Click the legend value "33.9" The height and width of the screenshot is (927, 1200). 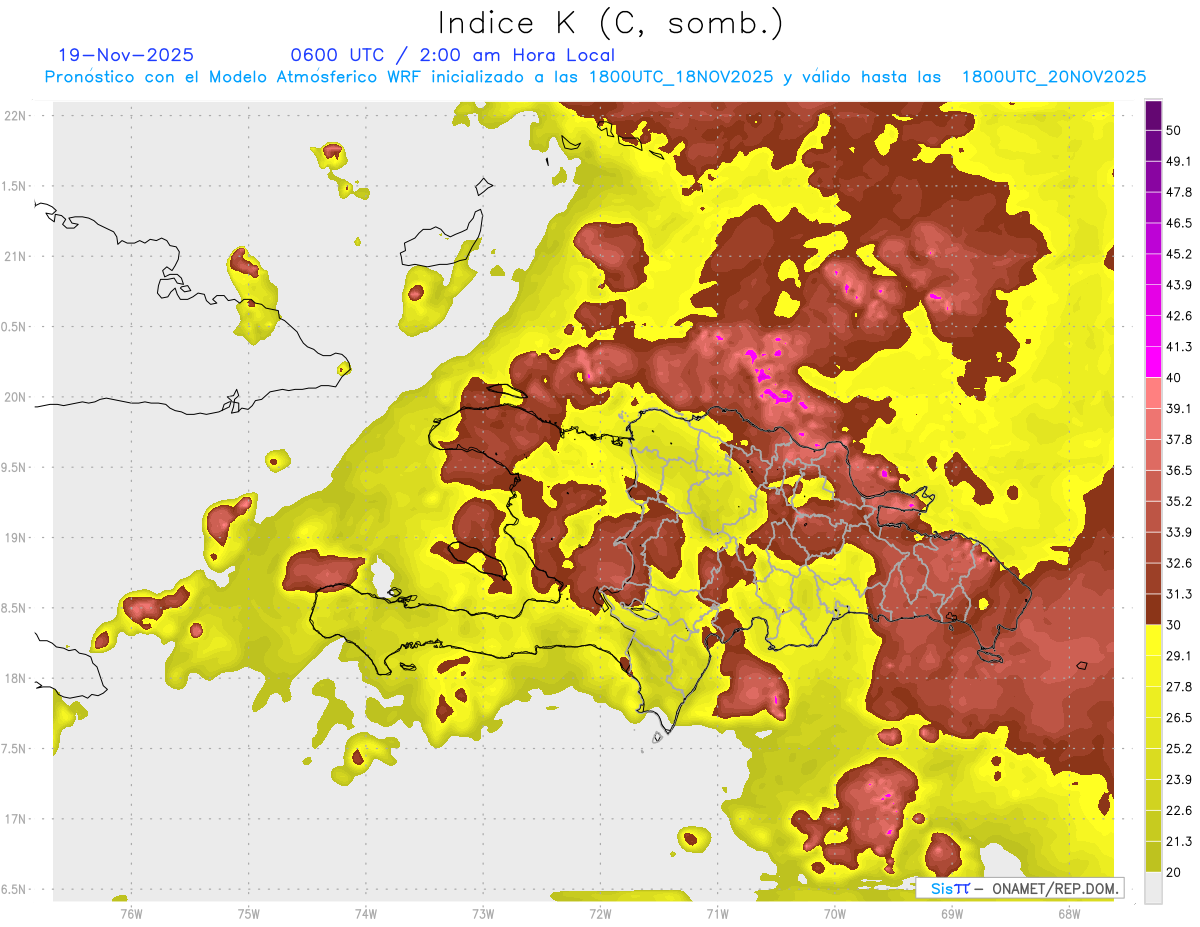(x=1178, y=533)
